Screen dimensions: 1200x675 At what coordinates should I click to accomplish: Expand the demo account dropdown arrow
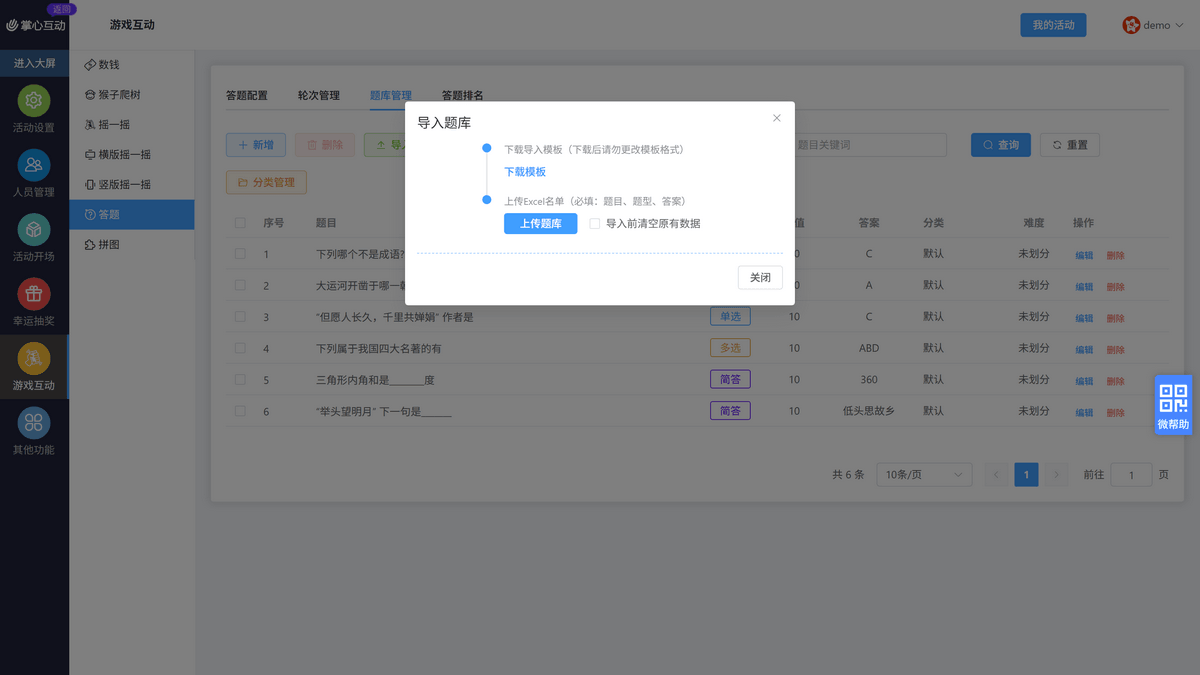(x=1178, y=26)
